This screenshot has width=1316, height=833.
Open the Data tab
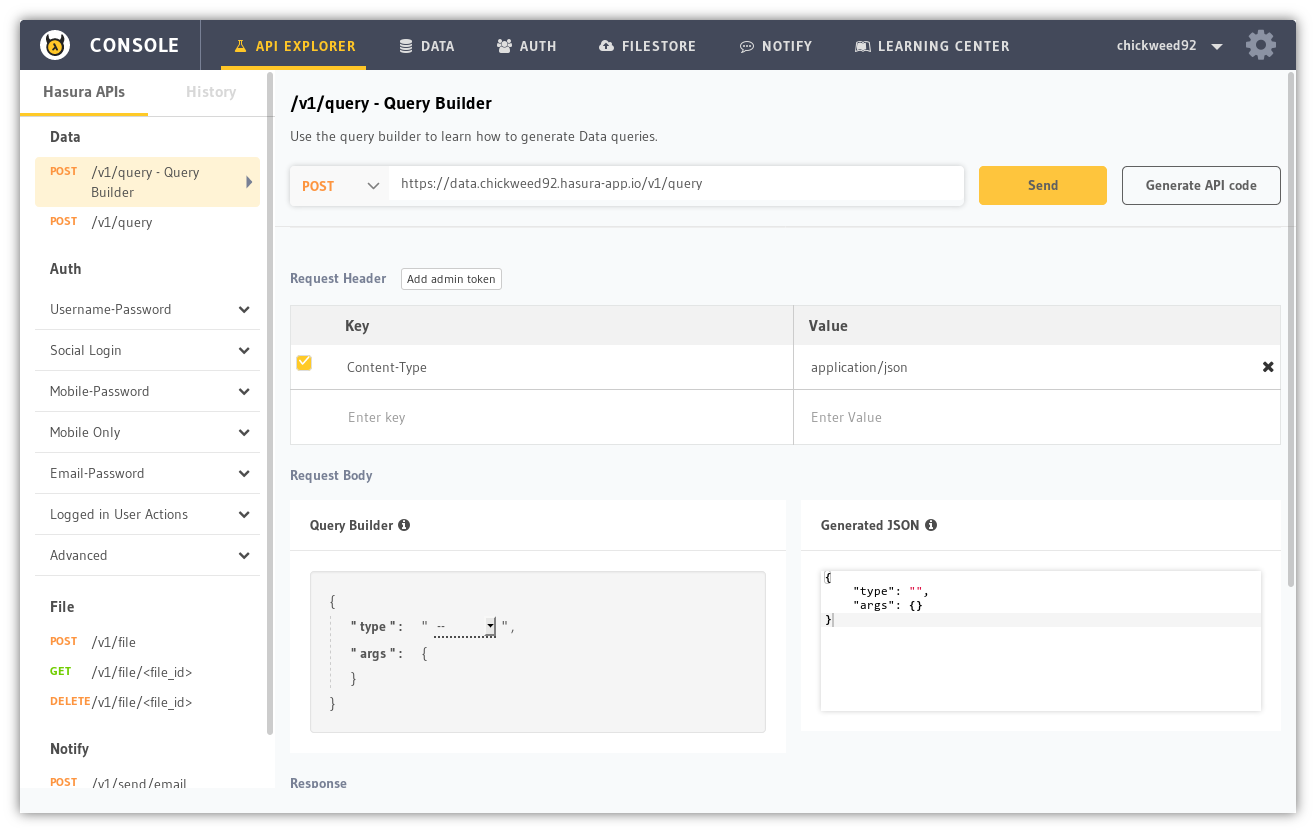coord(426,46)
